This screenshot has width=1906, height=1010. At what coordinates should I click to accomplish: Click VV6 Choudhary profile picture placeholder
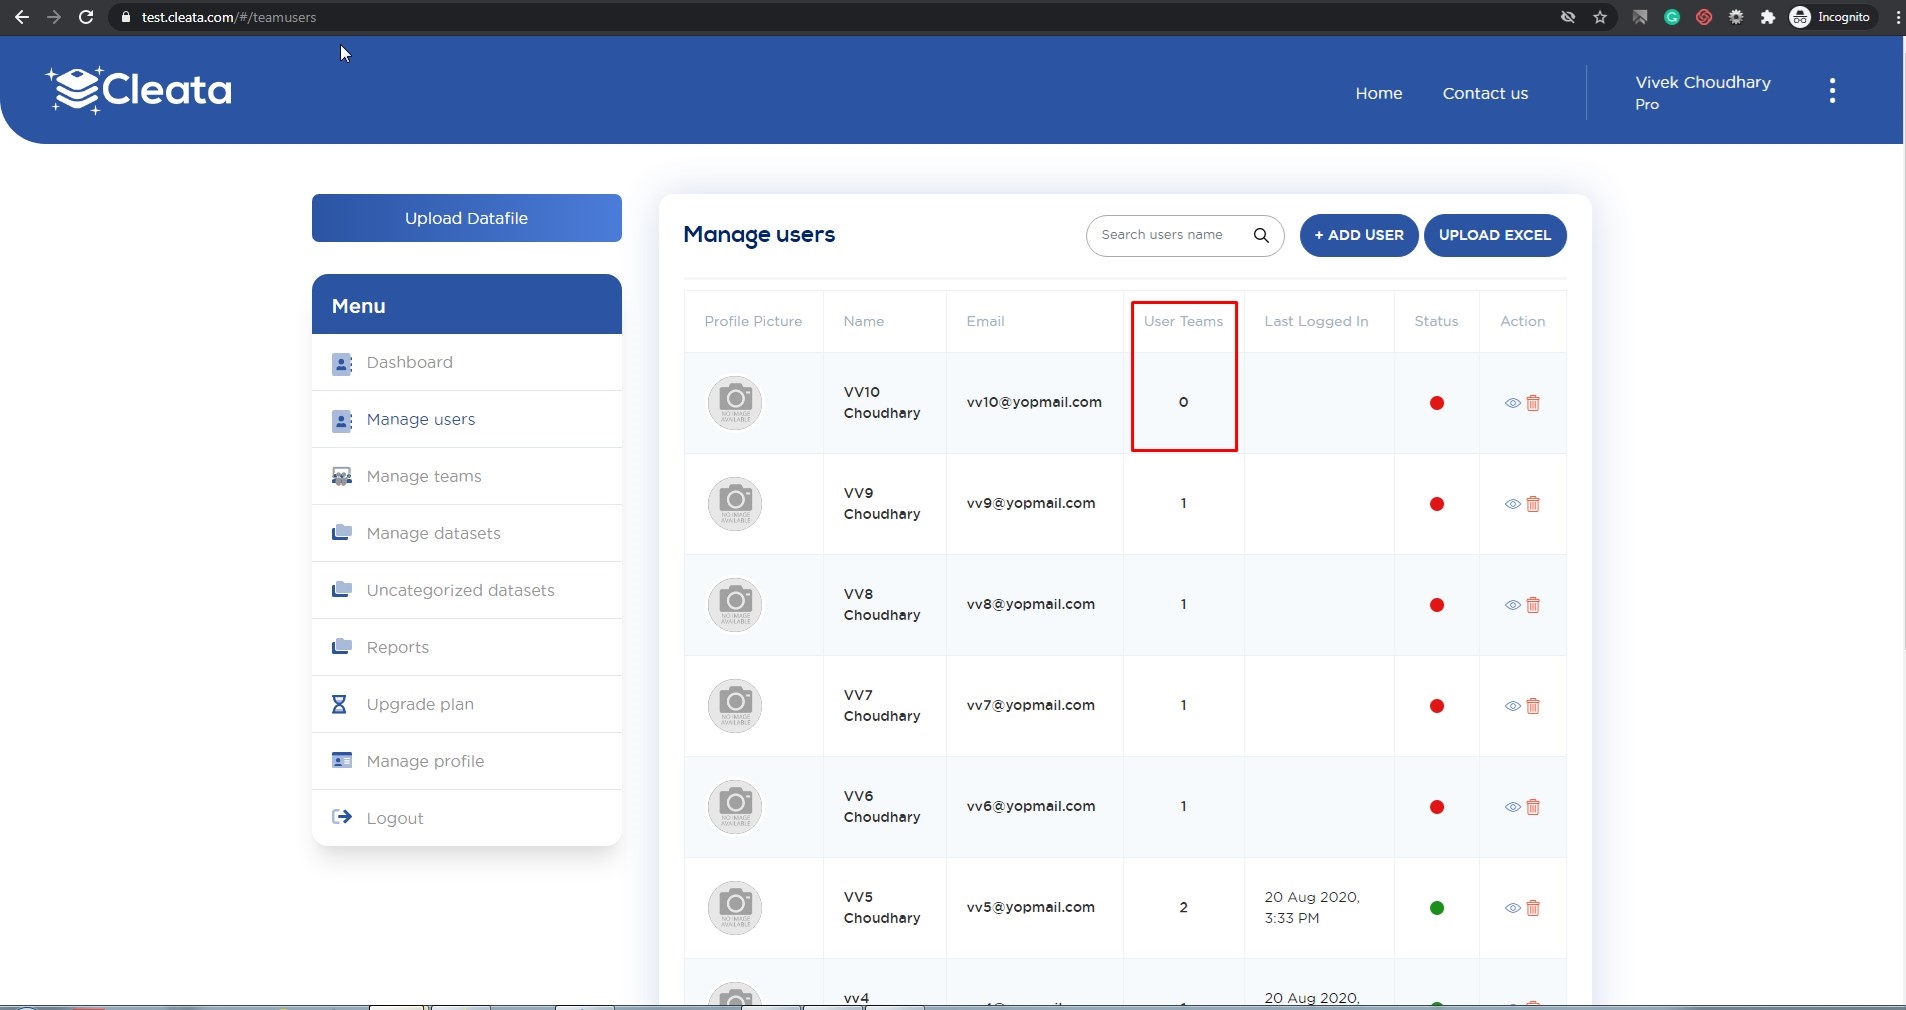pyautogui.click(x=735, y=806)
